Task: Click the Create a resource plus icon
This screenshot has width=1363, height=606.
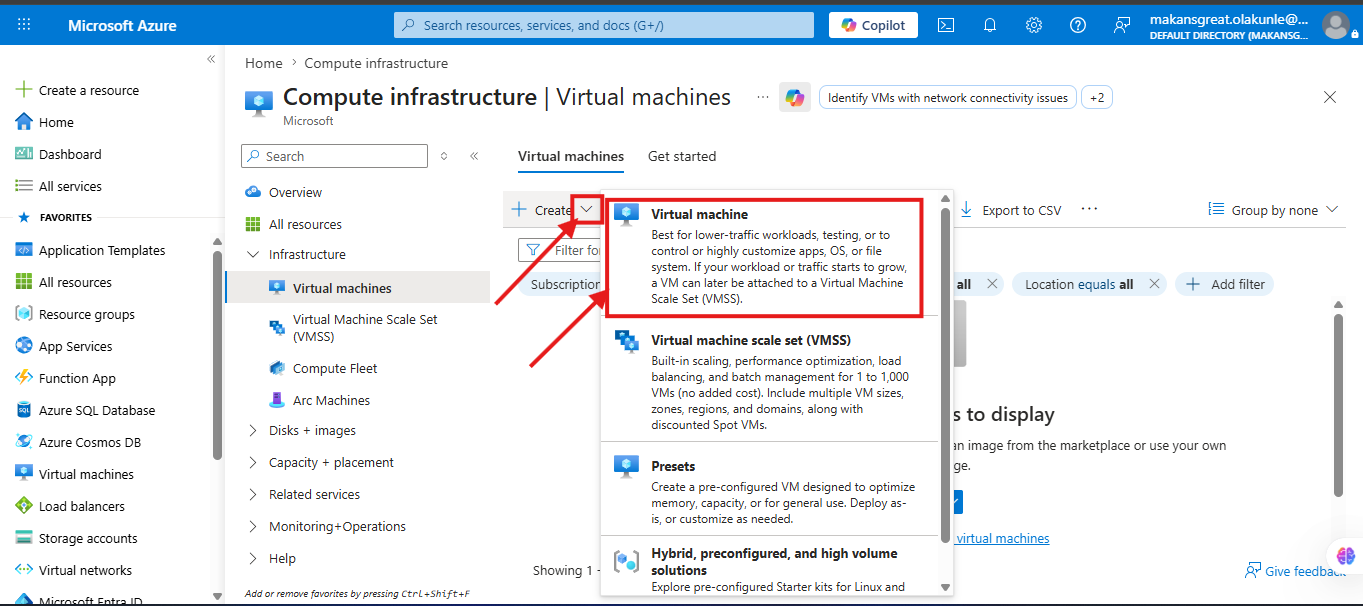Action: (24, 90)
